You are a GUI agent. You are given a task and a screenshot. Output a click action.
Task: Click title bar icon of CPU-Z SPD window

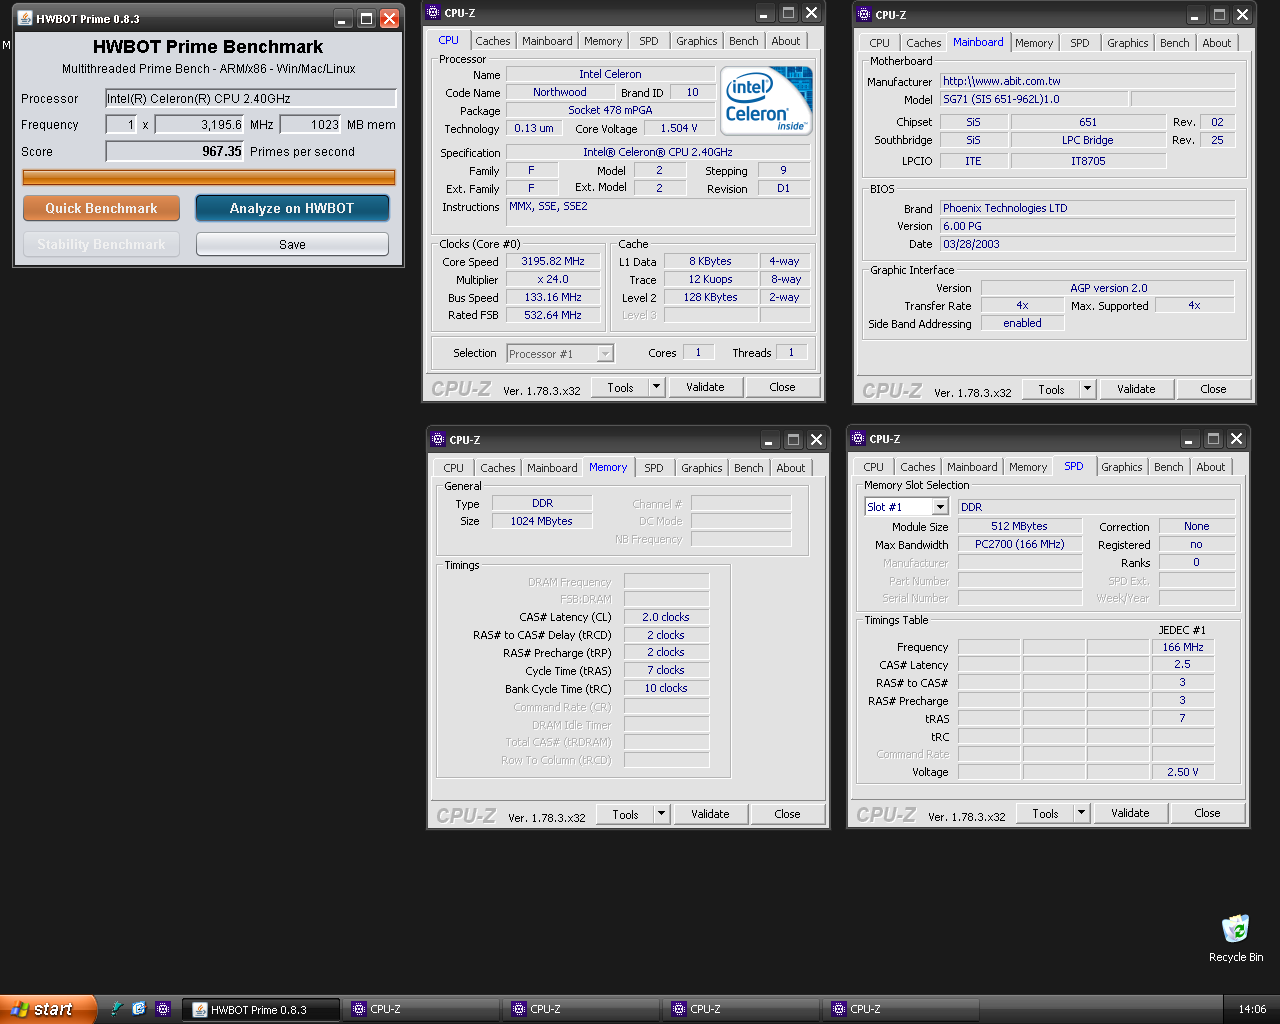tap(858, 438)
